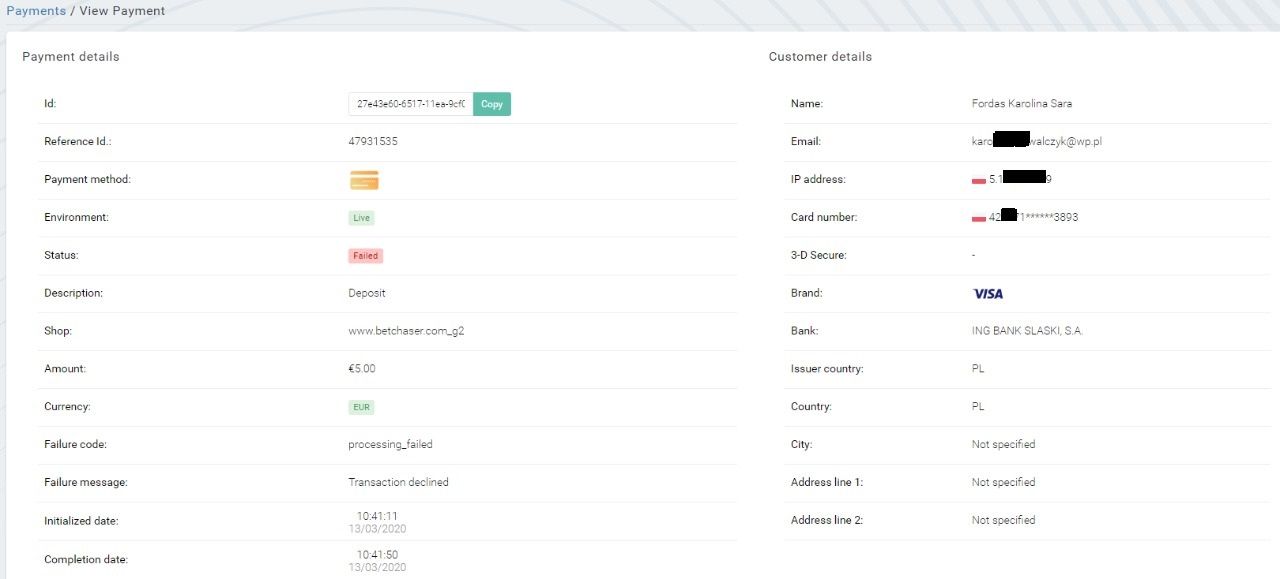Screen dimensions: 1280x579
Task: Click the Transaction declined failure message
Action: [398, 483]
